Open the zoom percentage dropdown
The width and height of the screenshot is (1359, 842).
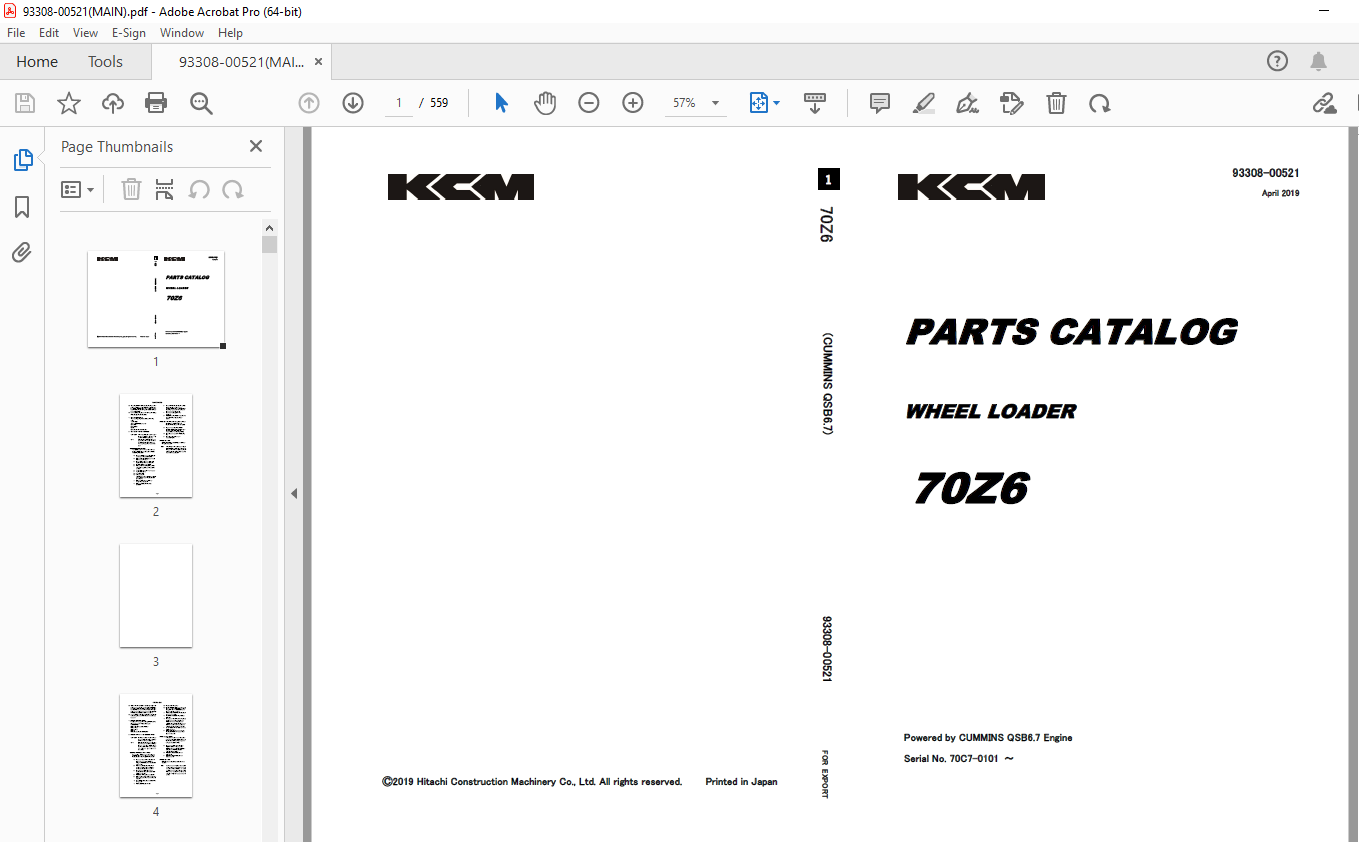(x=715, y=103)
